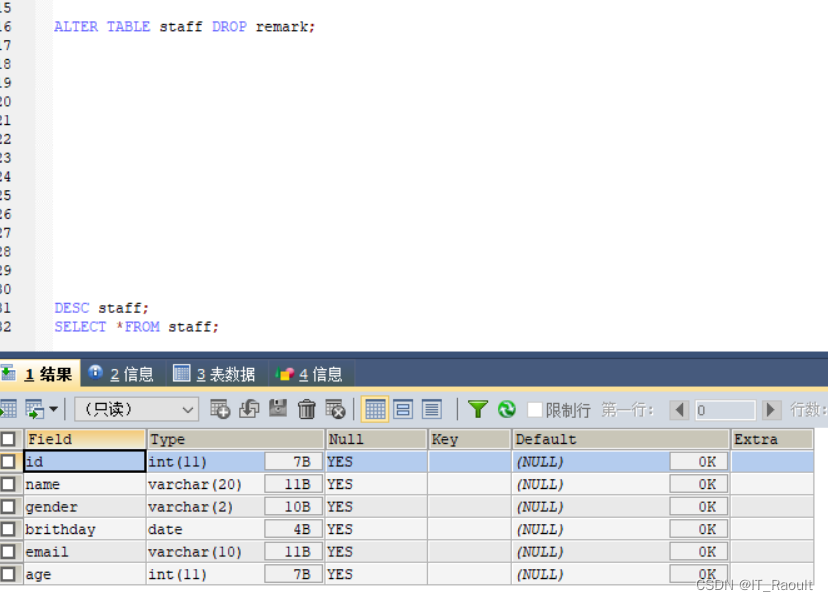Click the 0K button in name row
This screenshot has height=601, width=828.
coord(699,484)
